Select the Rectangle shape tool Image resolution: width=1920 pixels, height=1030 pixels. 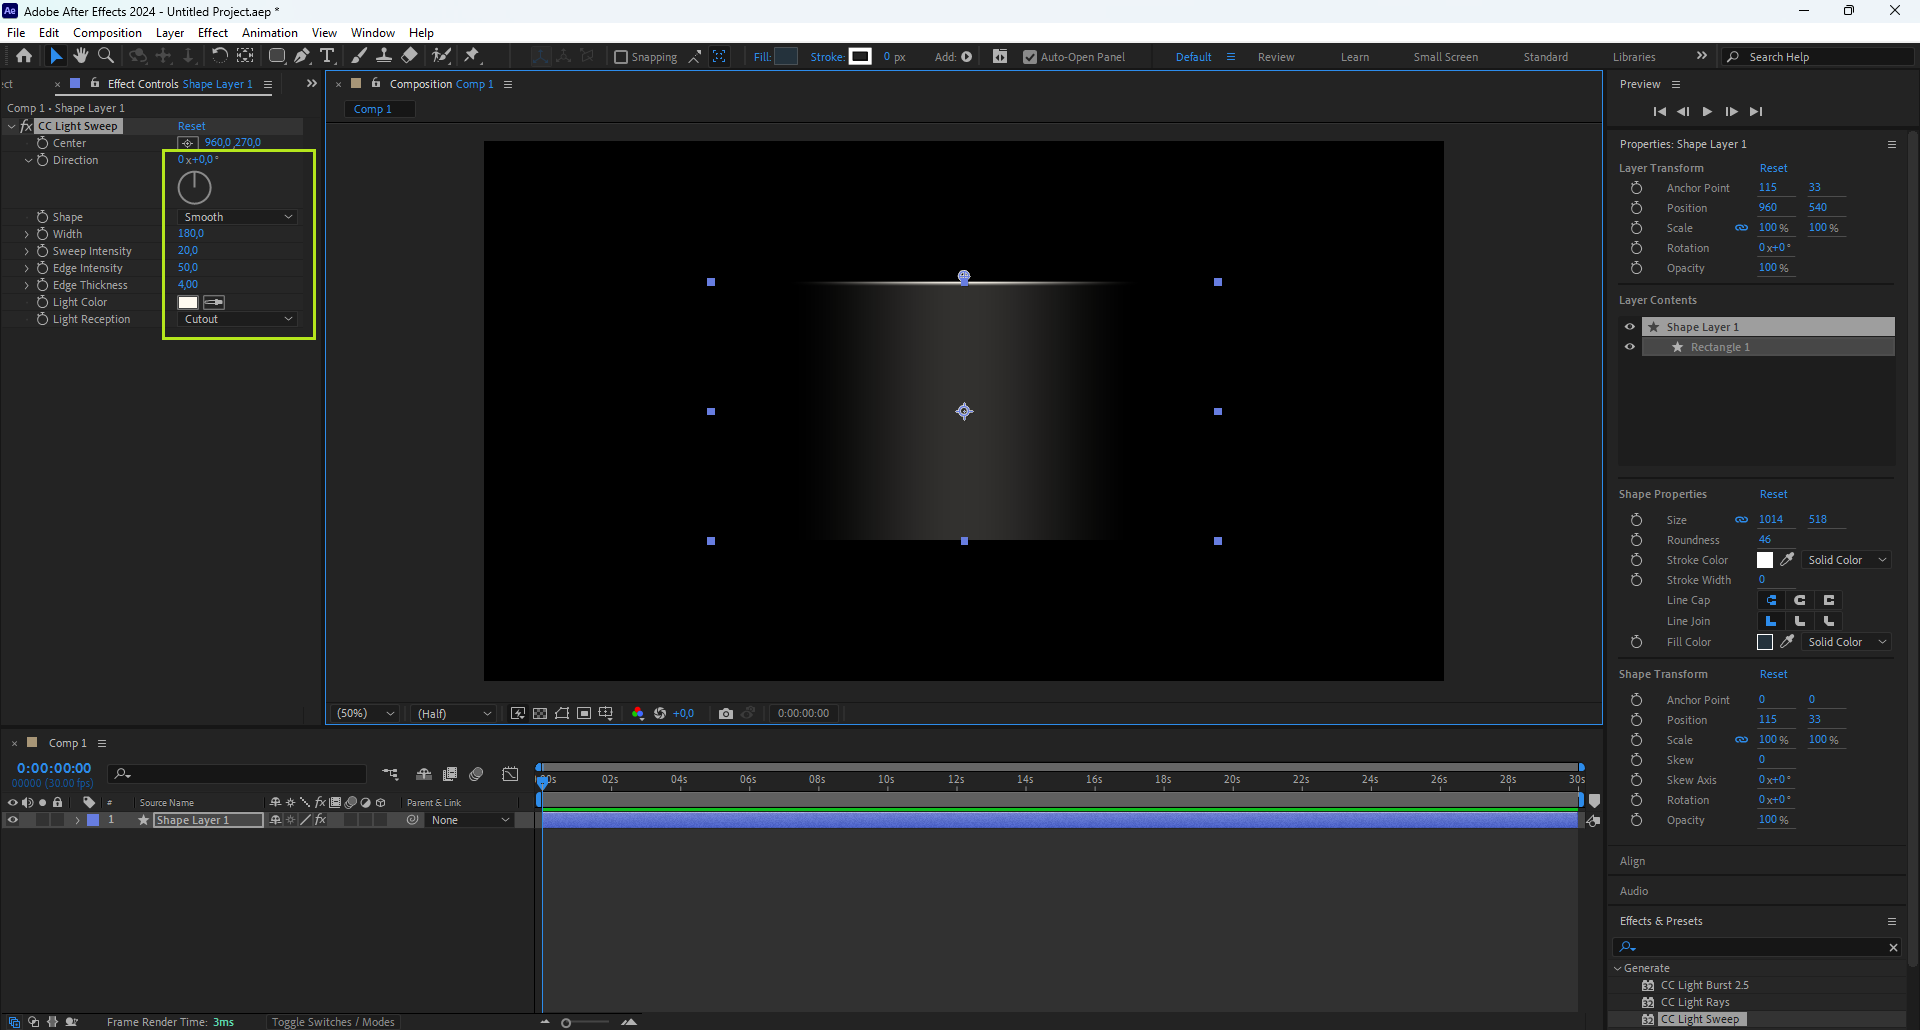tap(277, 56)
